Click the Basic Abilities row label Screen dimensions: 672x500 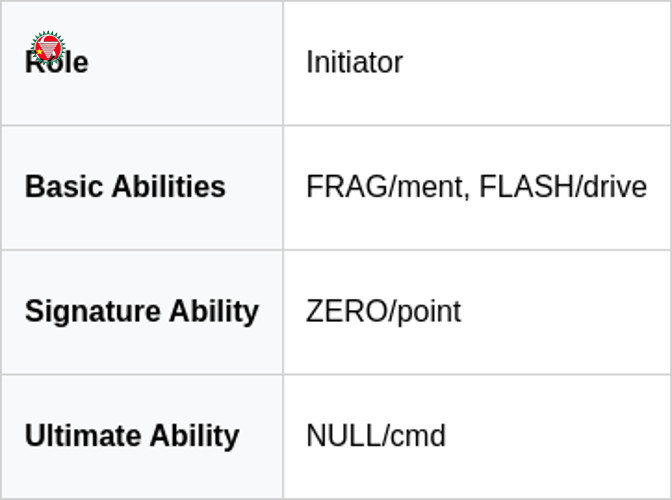pyautogui.click(x=125, y=187)
